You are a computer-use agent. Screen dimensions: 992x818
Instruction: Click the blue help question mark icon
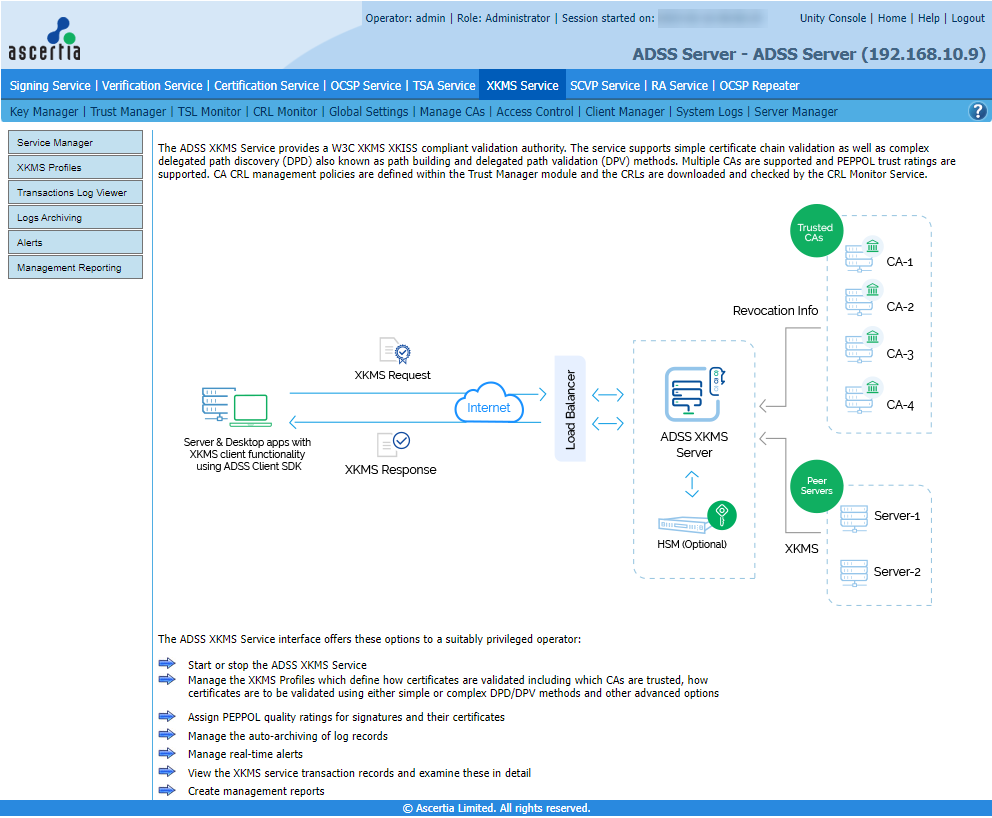978,111
